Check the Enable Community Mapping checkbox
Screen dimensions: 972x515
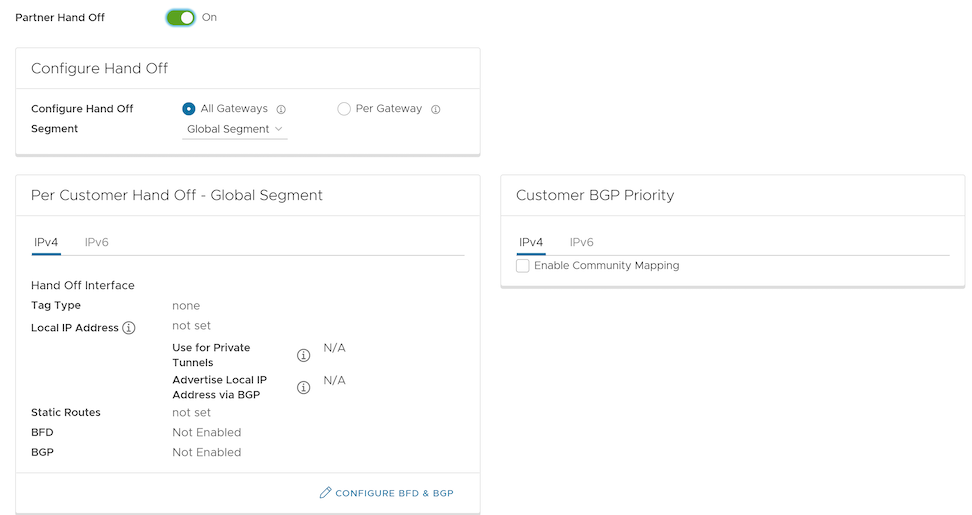523,266
